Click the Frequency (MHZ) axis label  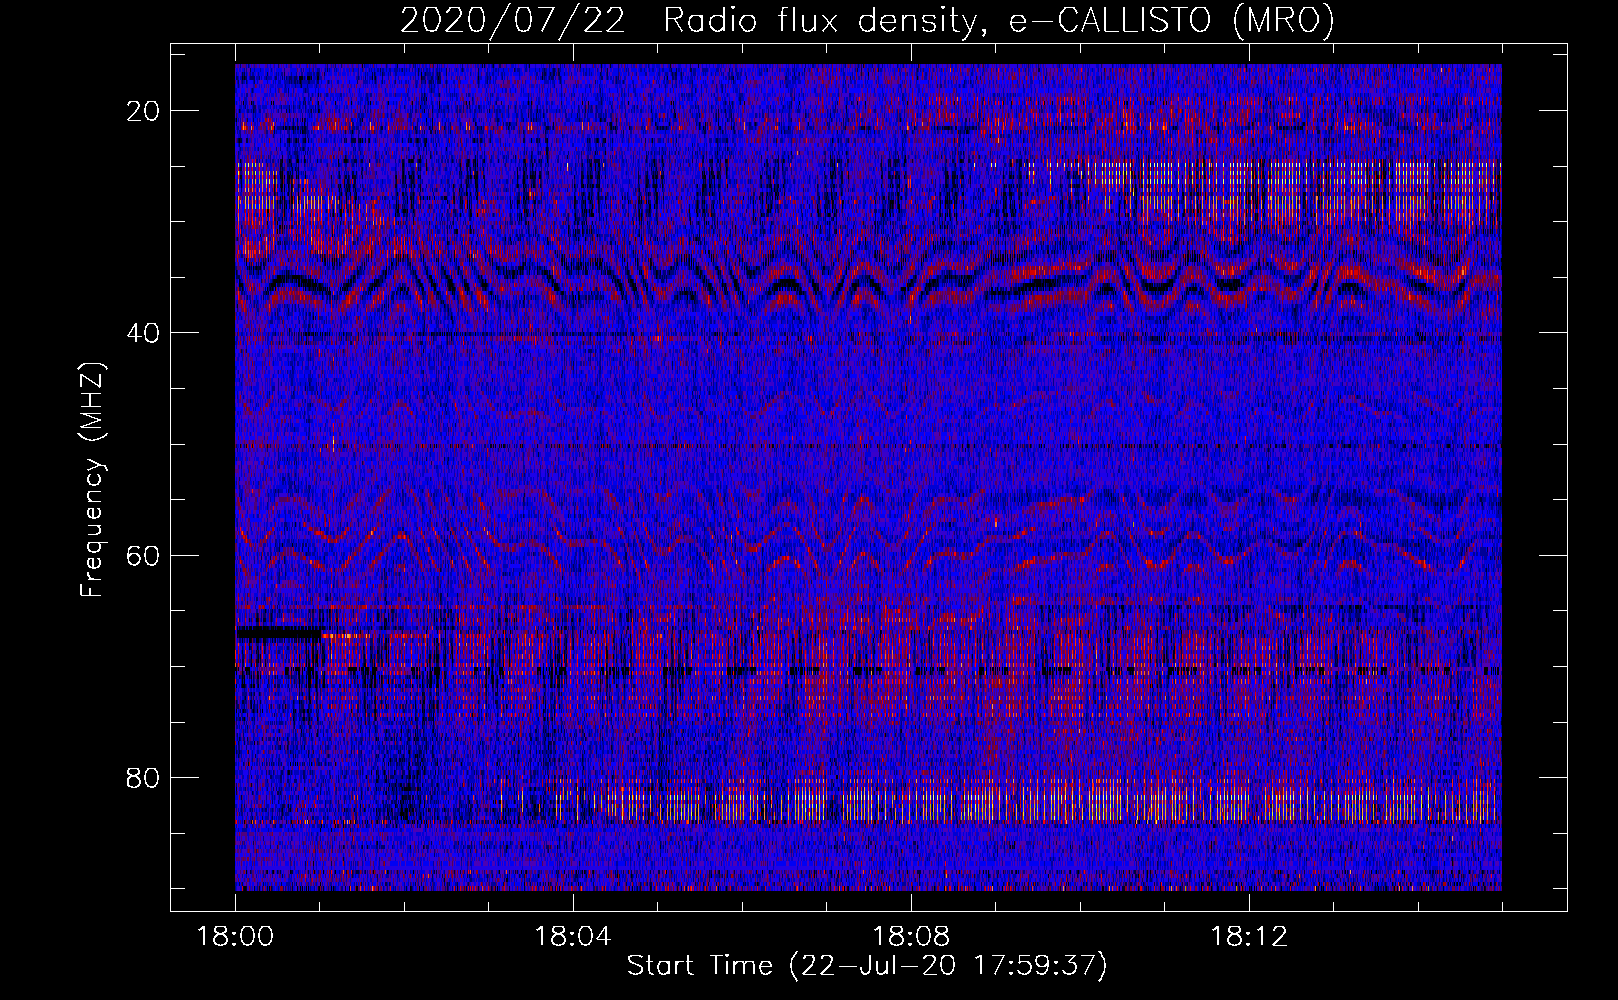(x=92, y=480)
